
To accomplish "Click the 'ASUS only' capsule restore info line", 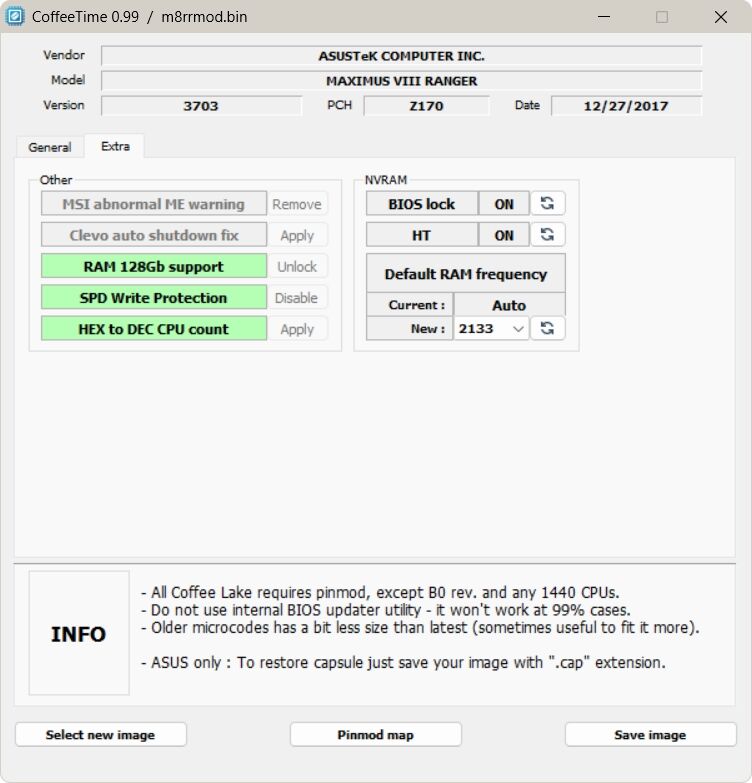I will [403, 663].
